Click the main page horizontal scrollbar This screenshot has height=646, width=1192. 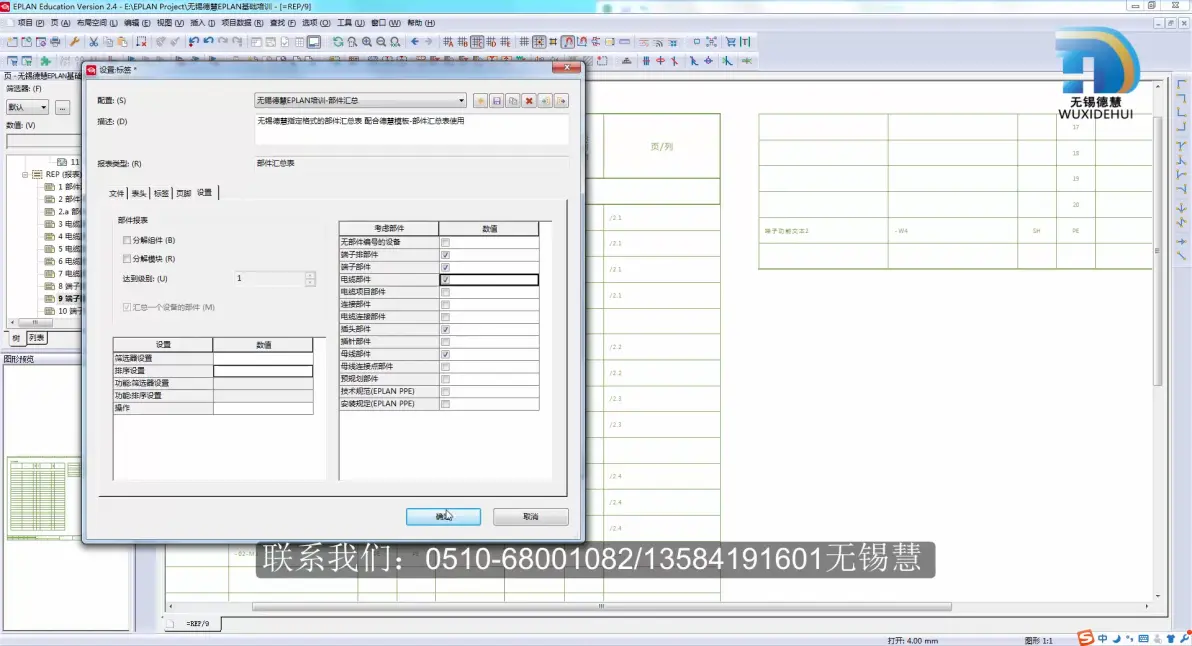601,606
